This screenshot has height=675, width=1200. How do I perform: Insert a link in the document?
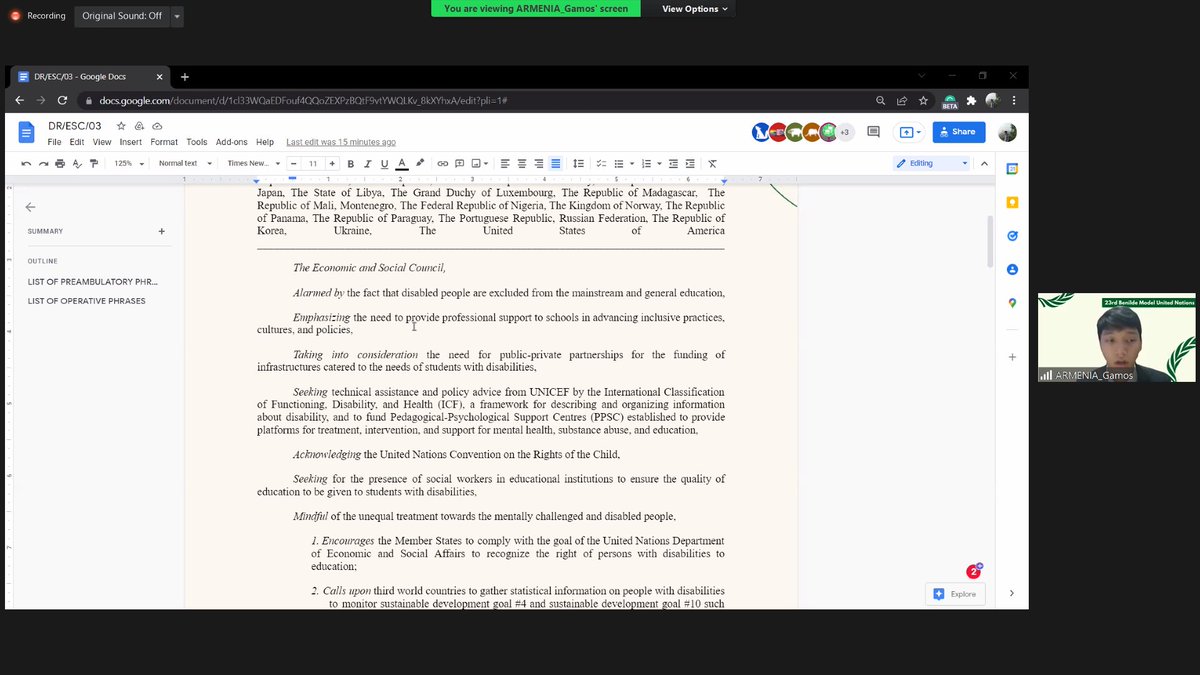pos(442,163)
